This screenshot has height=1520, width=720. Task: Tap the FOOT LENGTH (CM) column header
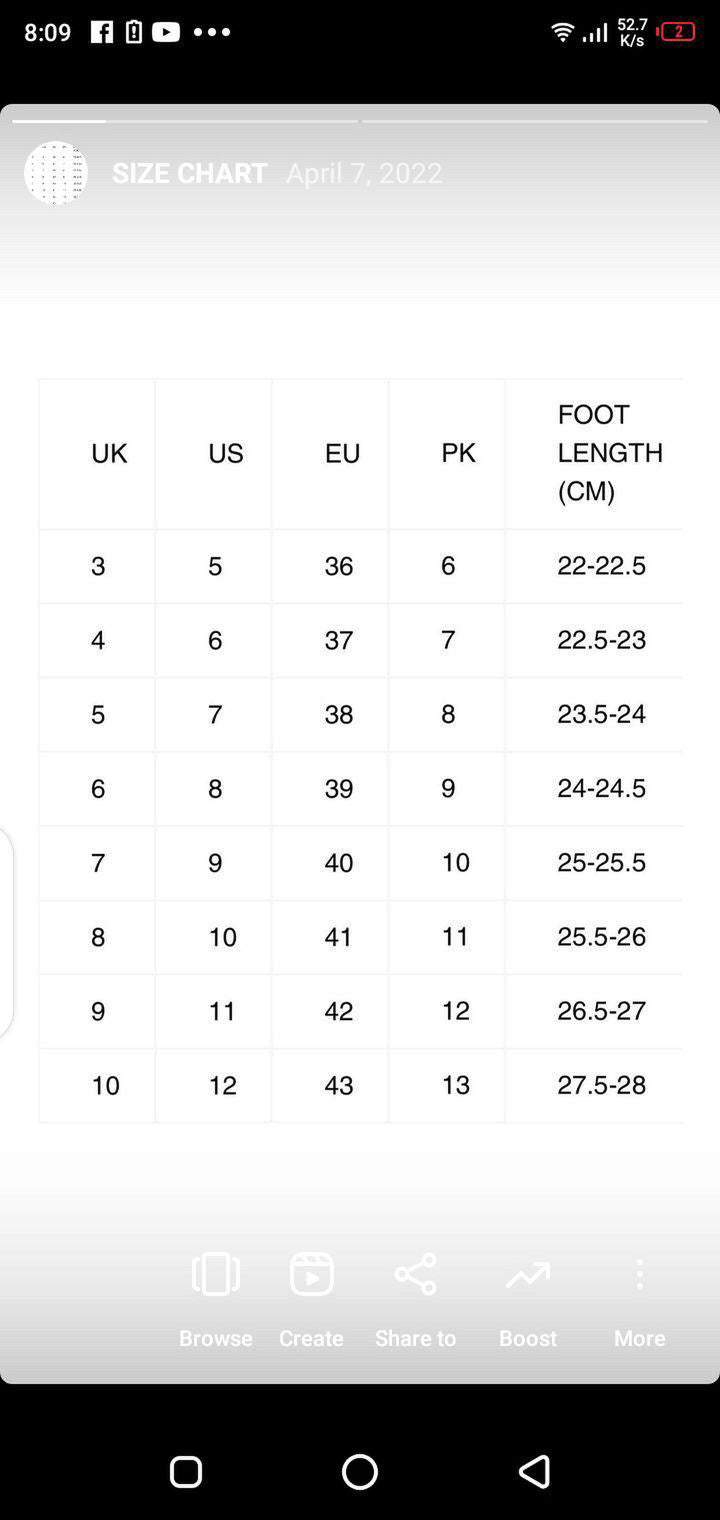[609, 453]
